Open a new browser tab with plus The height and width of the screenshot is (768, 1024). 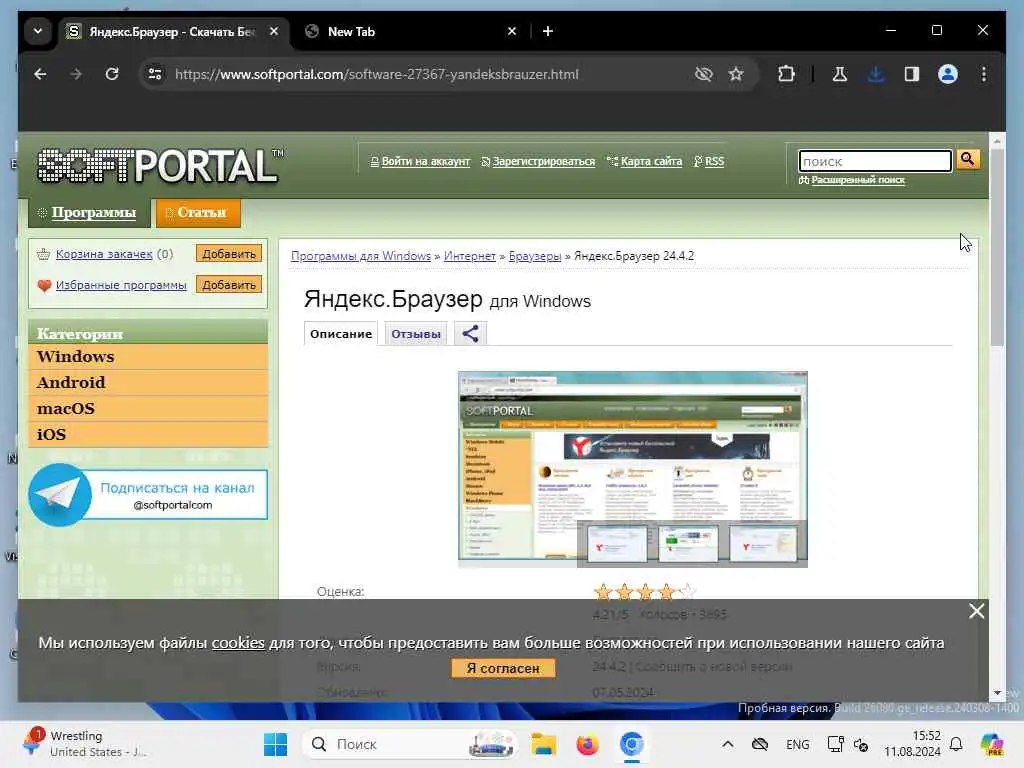pos(548,31)
